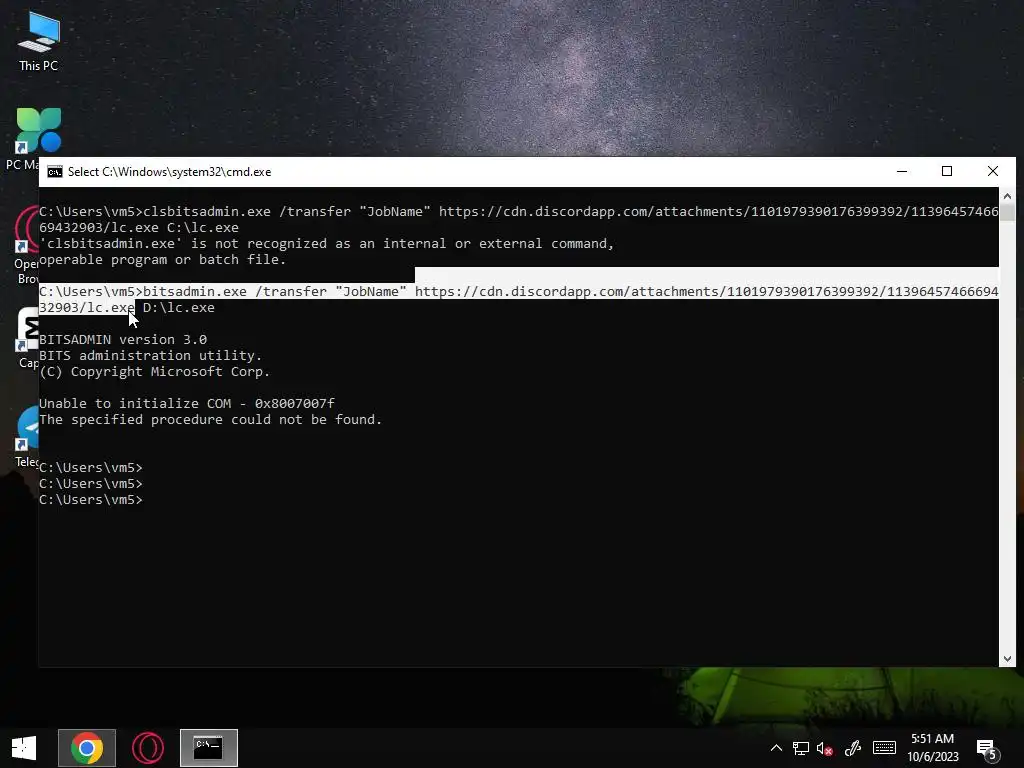Click the console scrollbar thumb
The image size is (1024, 768).
pos(1007,213)
